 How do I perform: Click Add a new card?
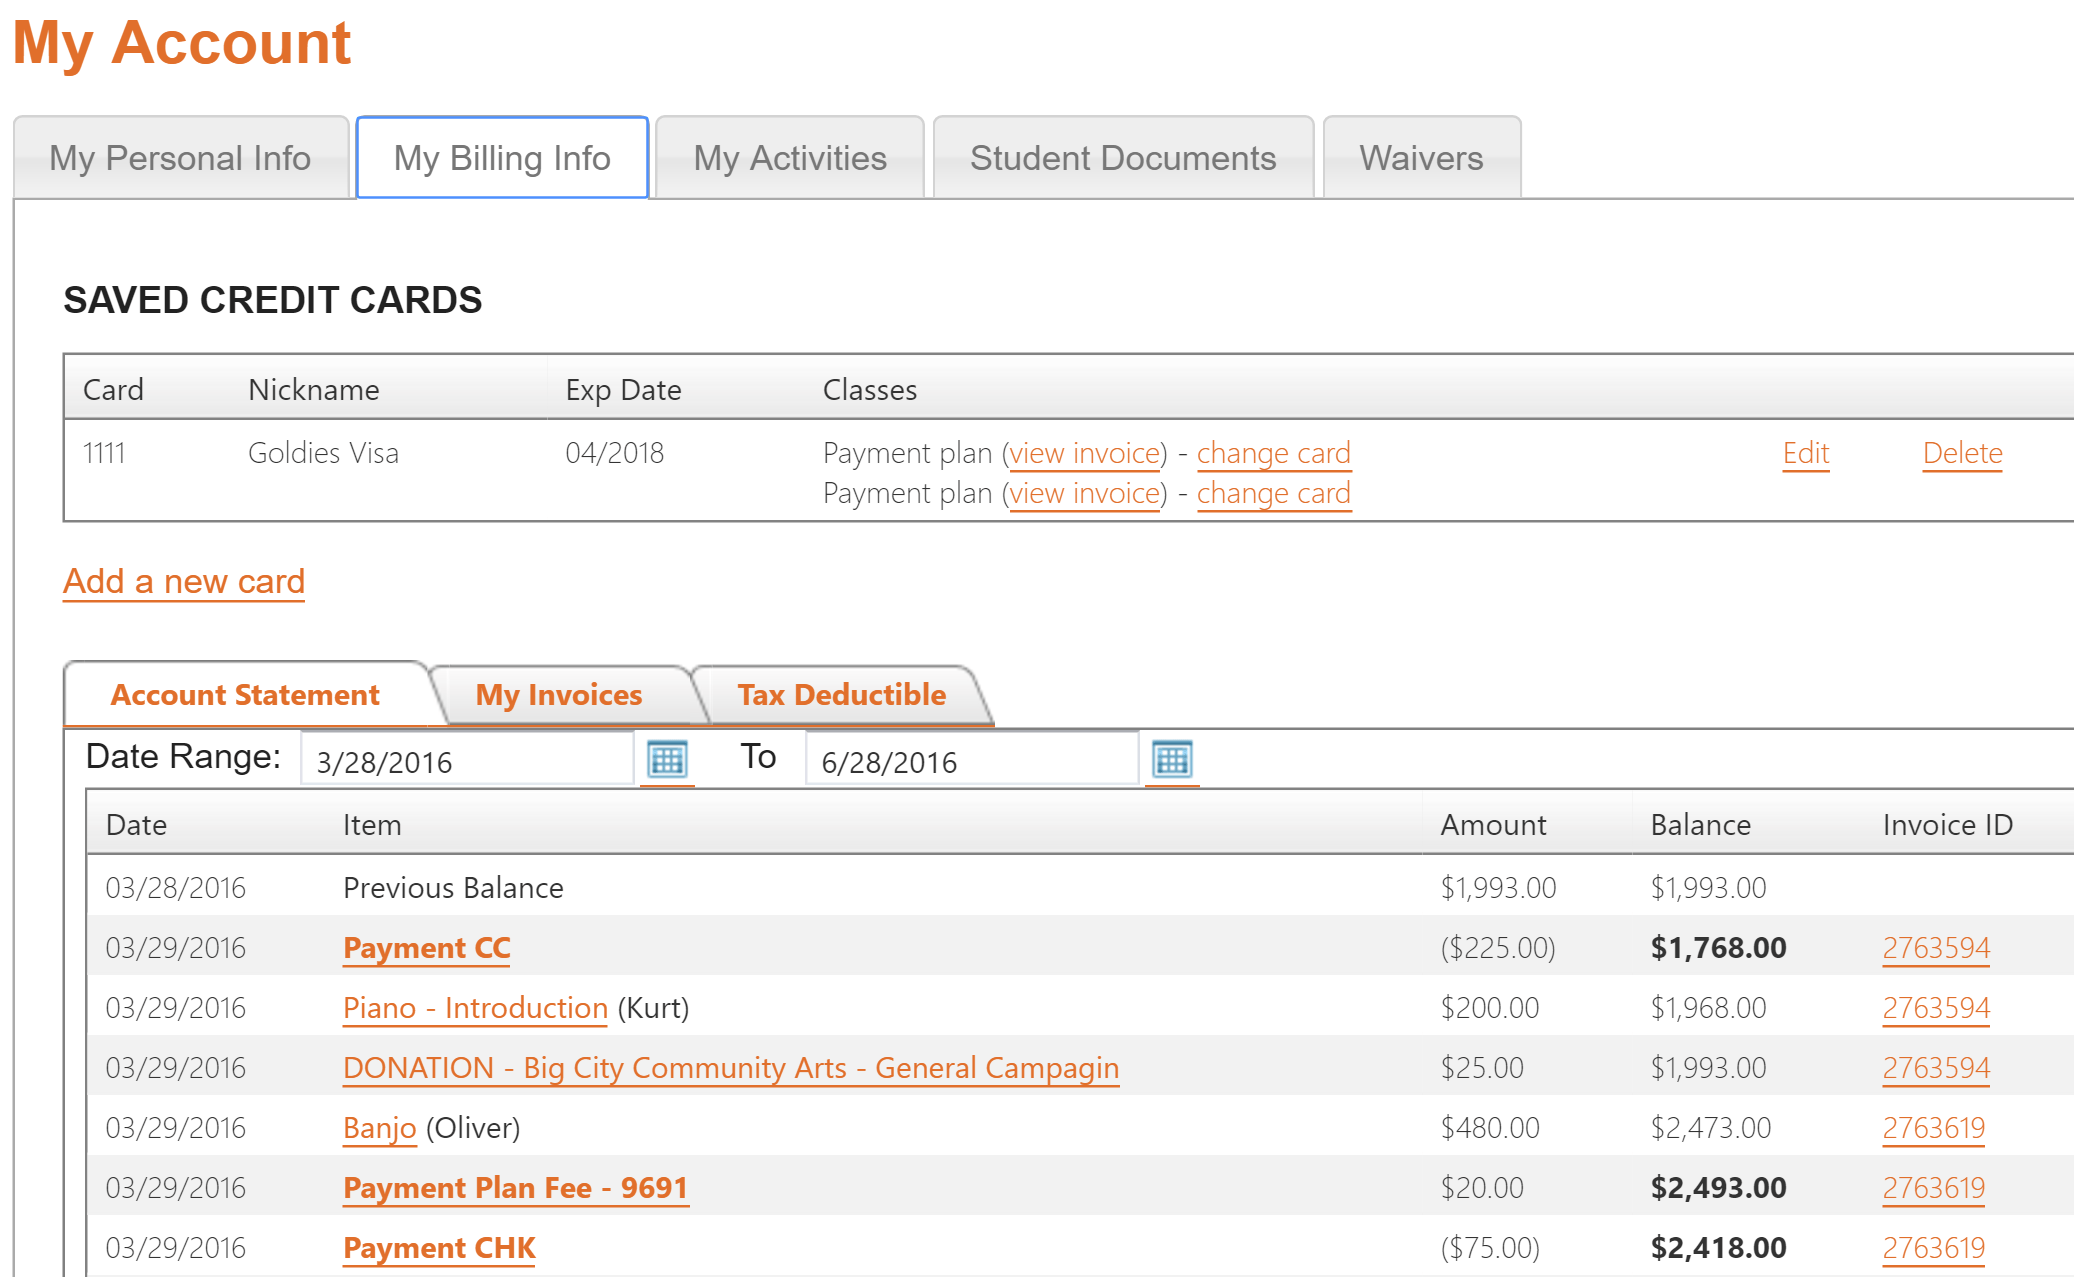[x=183, y=580]
